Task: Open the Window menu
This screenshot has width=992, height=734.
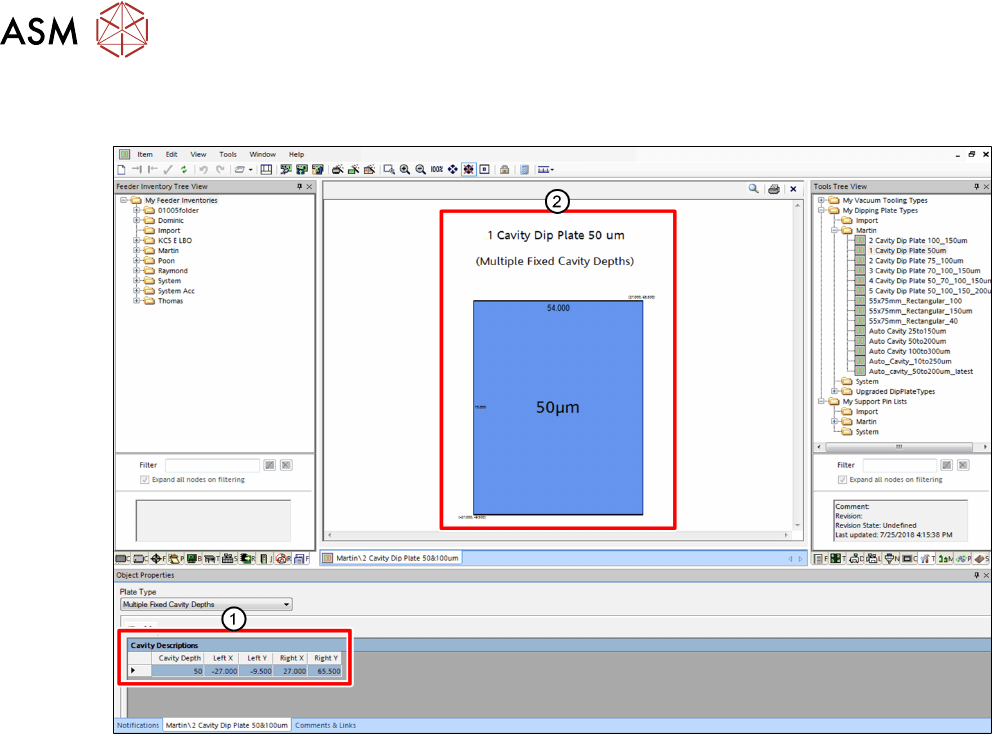Action: pyautogui.click(x=263, y=154)
